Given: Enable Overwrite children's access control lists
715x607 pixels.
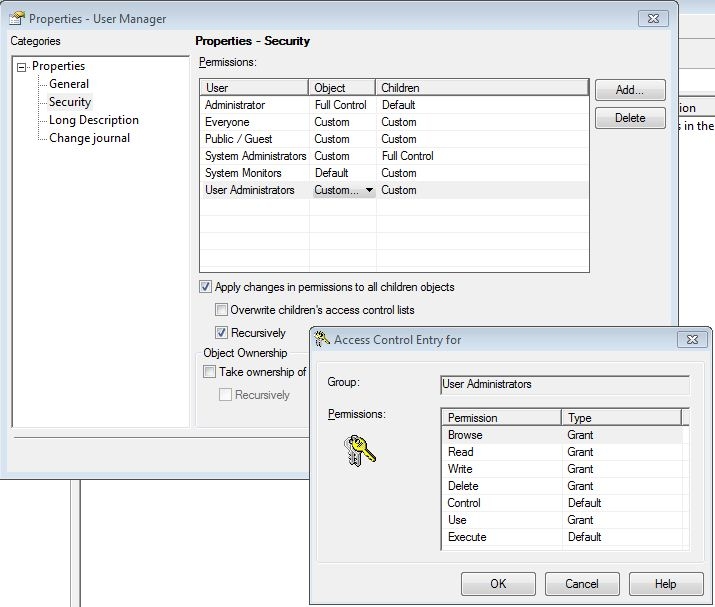Looking at the screenshot, I should pyautogui.click(x=222, y=310).
